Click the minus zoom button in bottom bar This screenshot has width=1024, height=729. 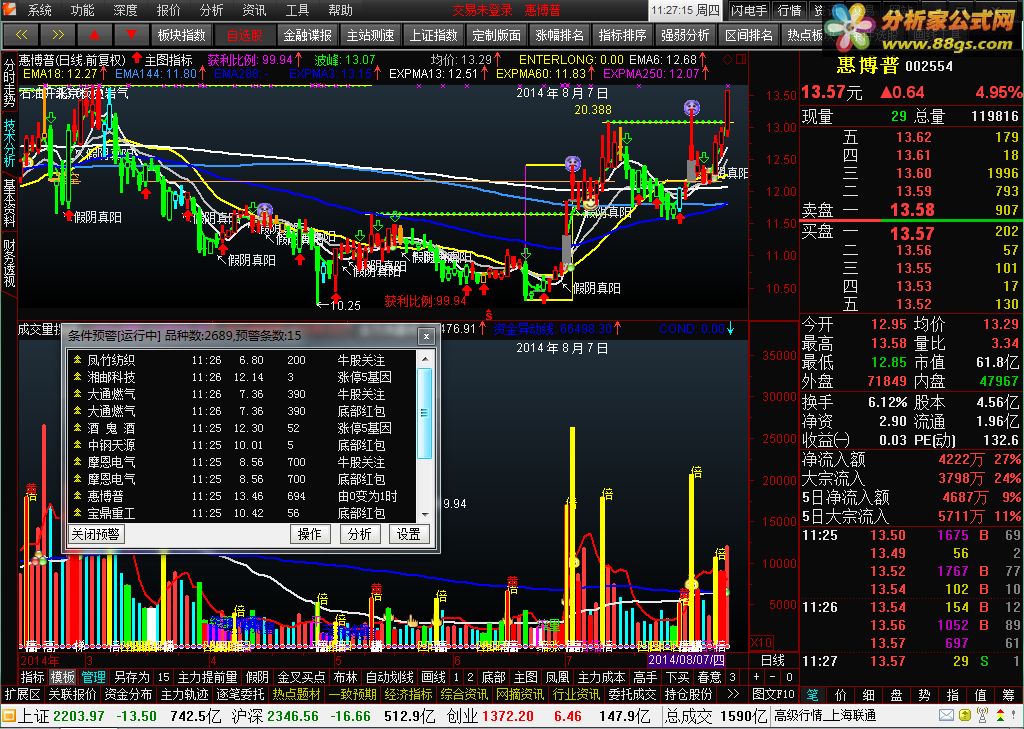tap(773, 677)
